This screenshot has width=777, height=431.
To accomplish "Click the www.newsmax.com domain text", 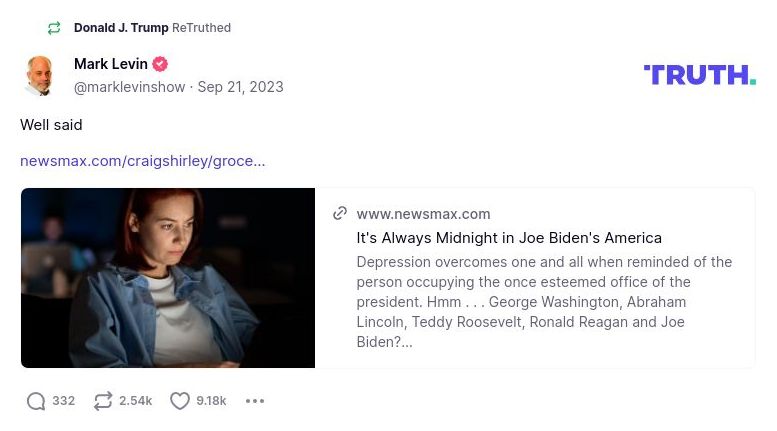I will (x=423, y=213).
